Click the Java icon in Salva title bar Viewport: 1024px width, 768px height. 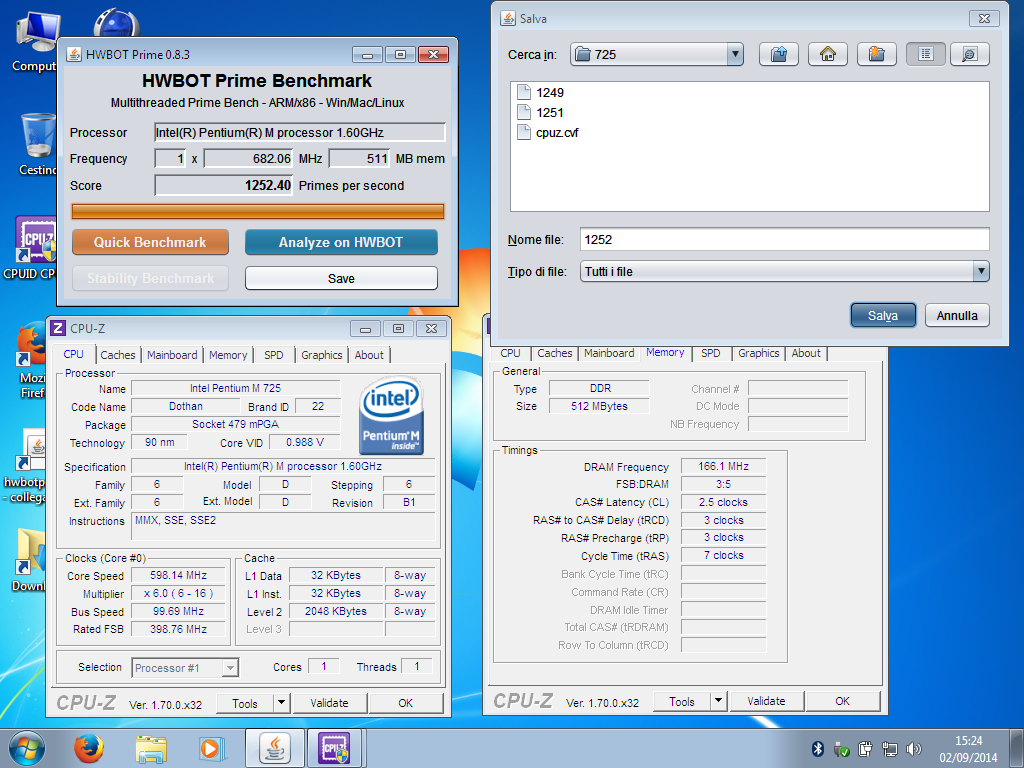pyautogui.click(x=507, y=18)
